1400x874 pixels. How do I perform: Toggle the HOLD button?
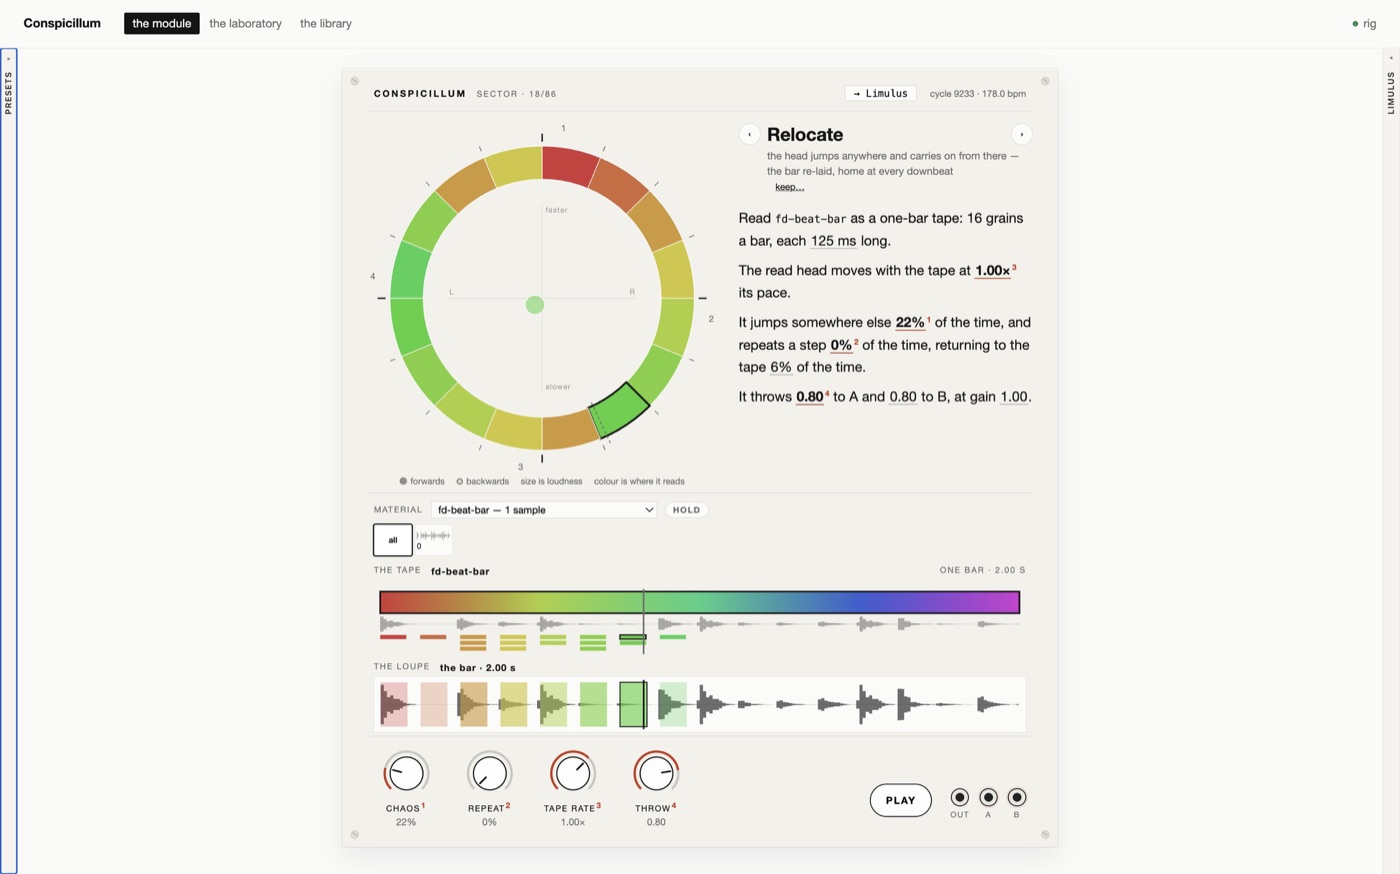pos(686,510)
